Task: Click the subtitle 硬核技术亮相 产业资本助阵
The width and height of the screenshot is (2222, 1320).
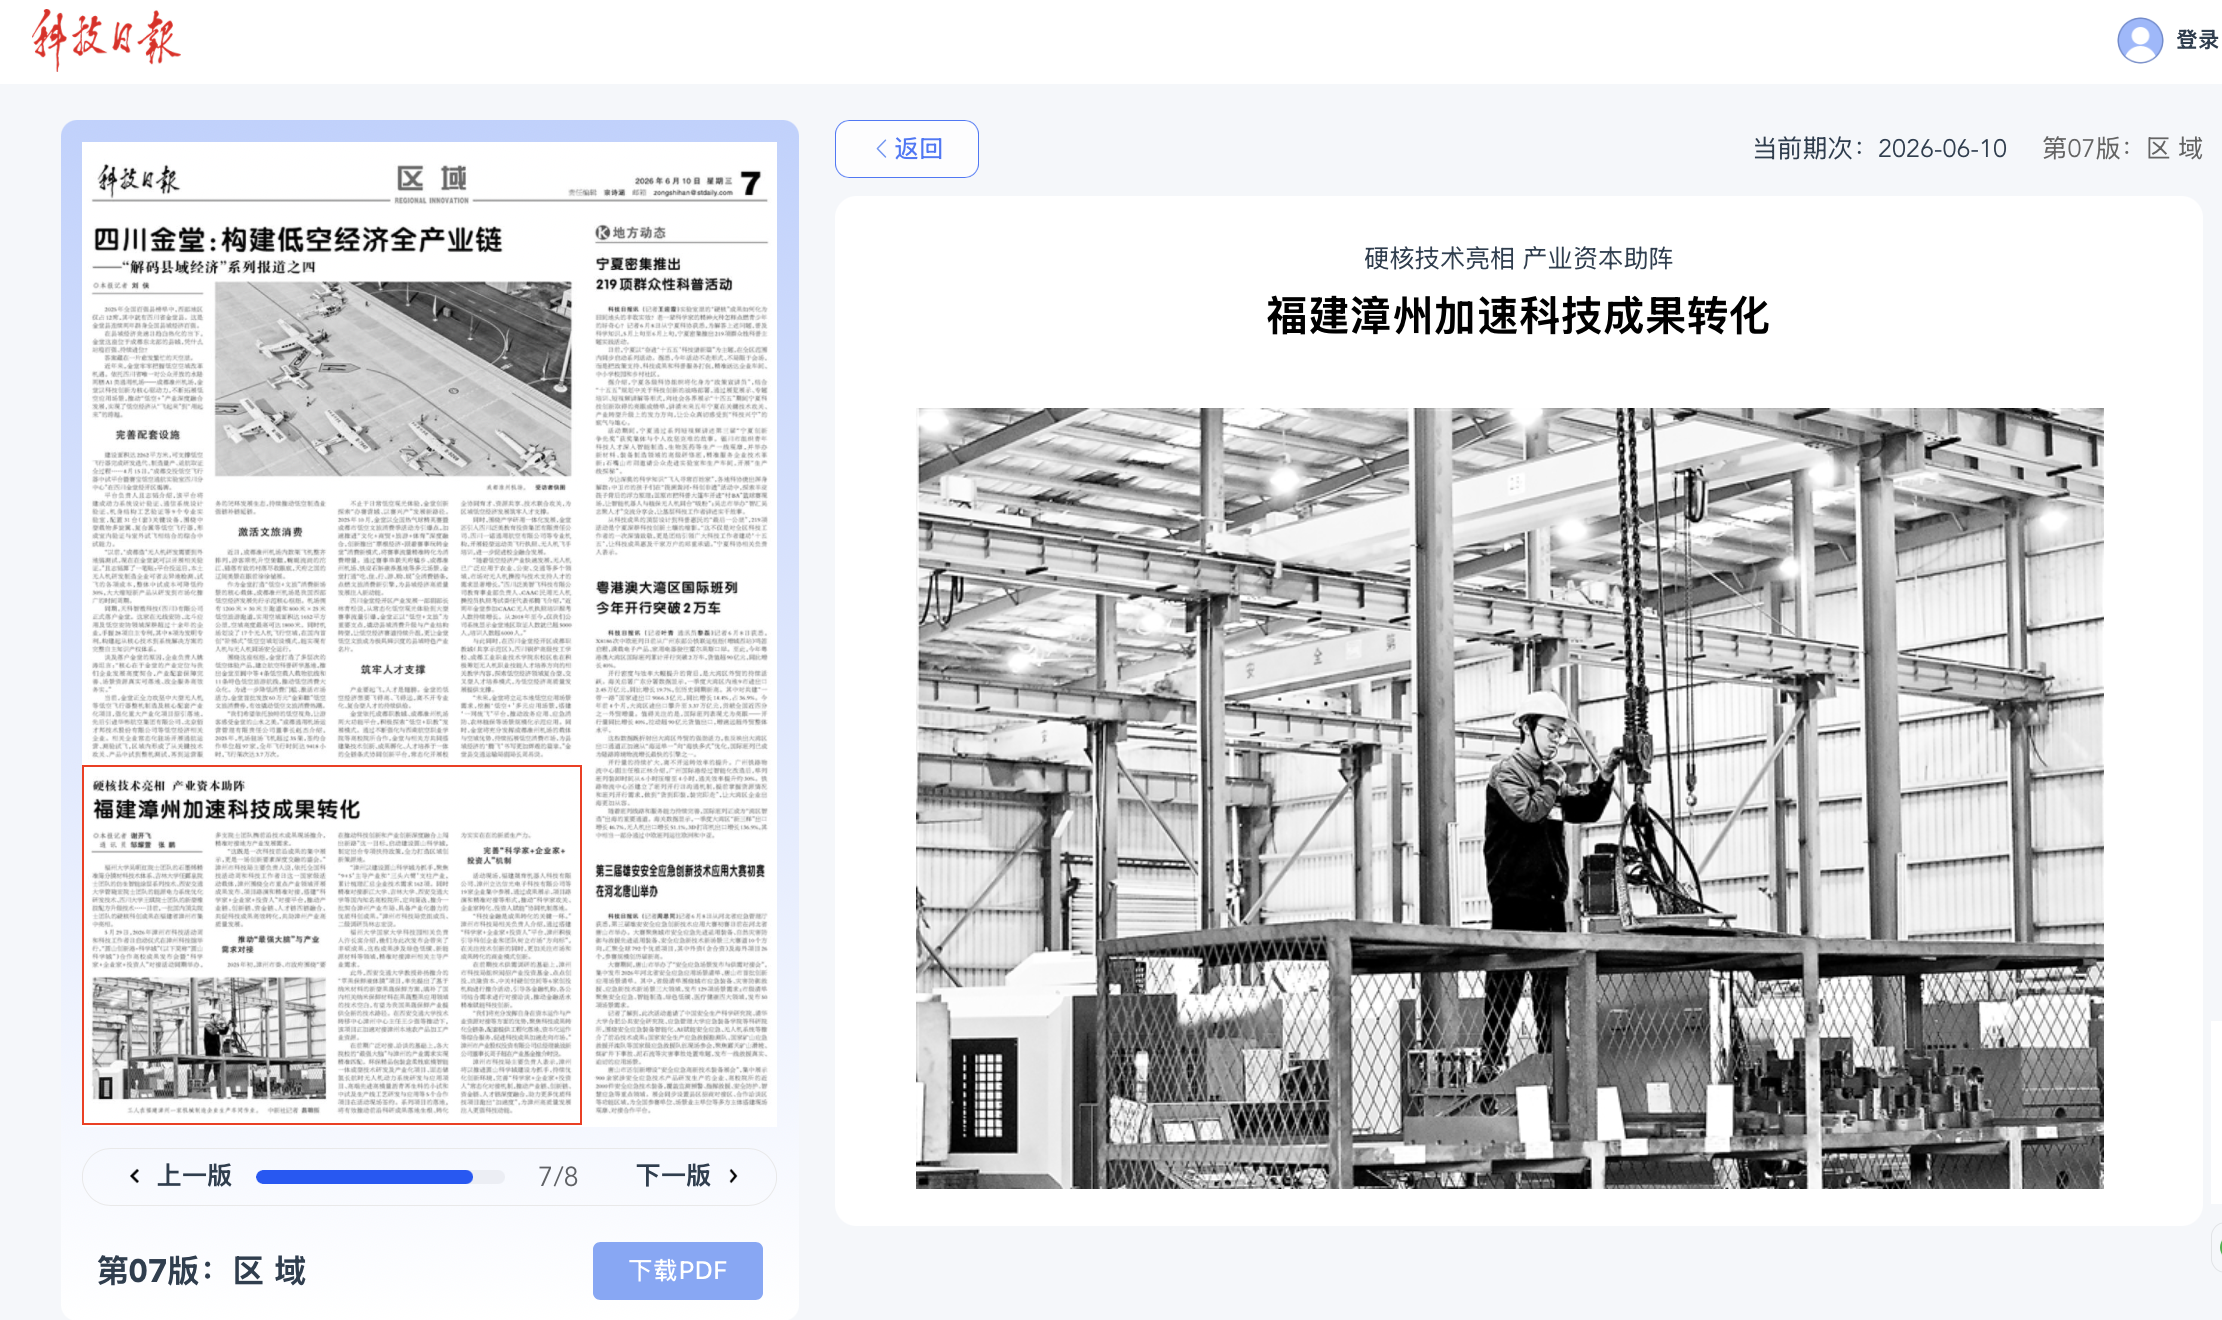Action: 1518,259
